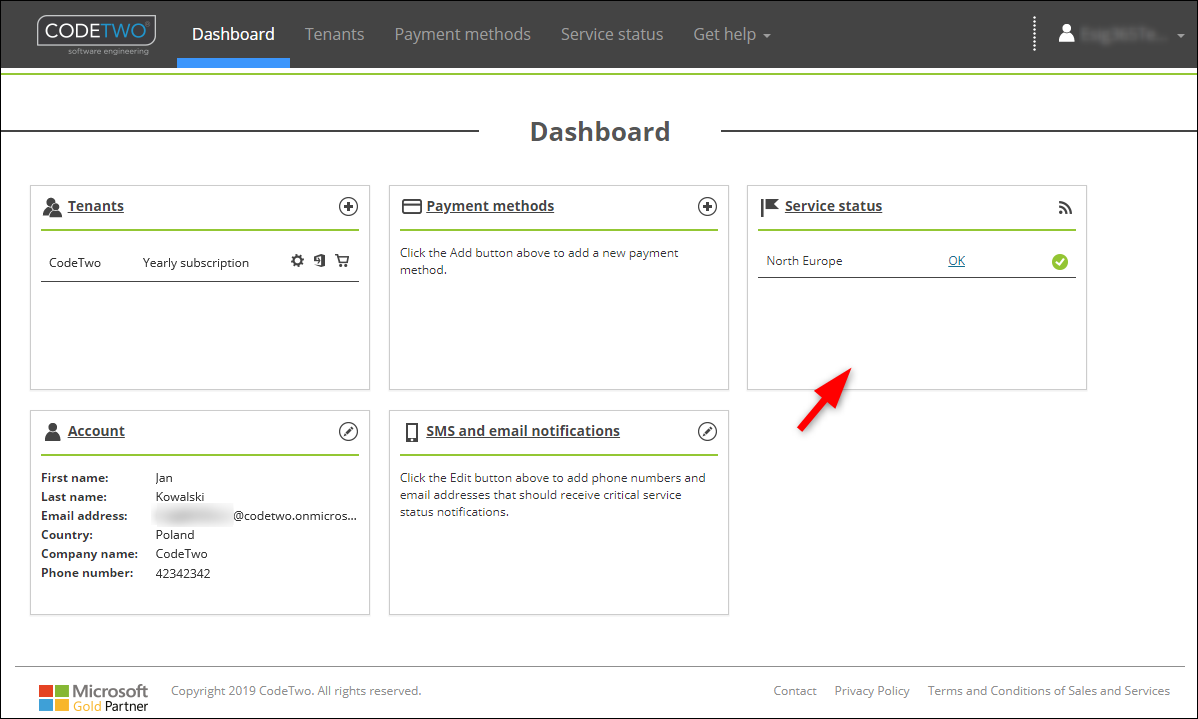Expand the Get help menu

click(731, 33)
